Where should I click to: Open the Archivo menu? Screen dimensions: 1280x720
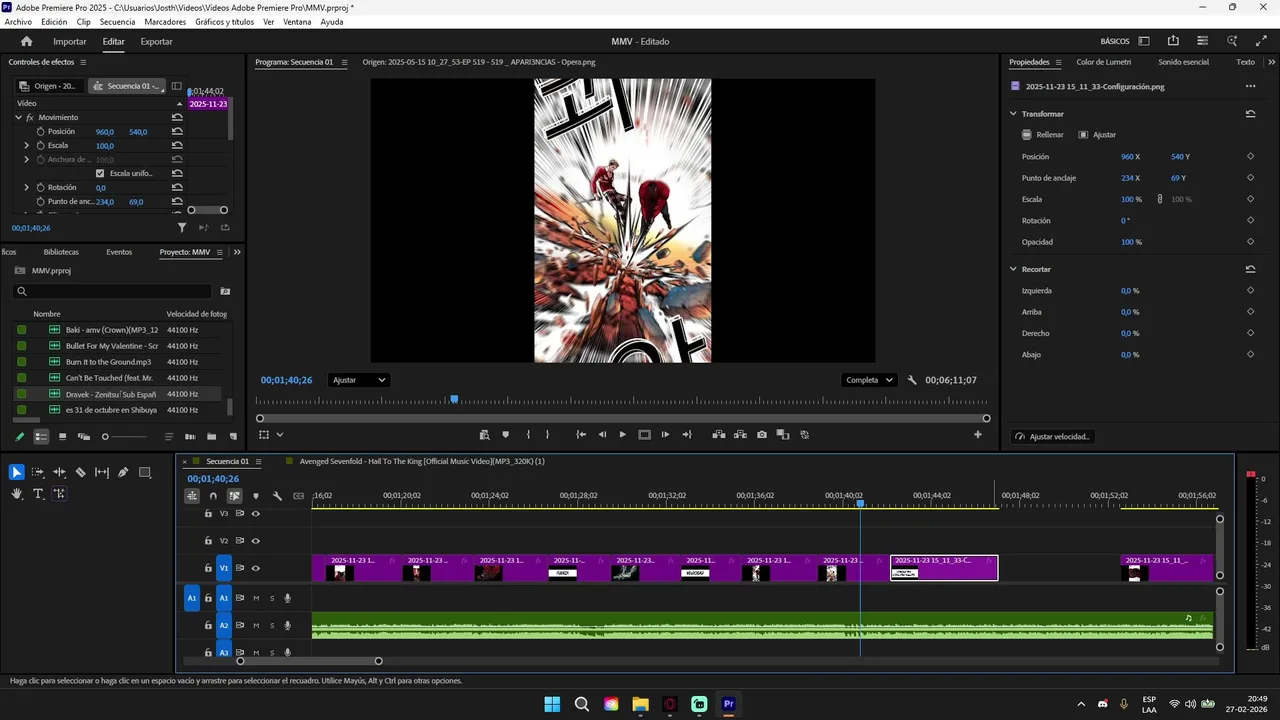(18, 22)
